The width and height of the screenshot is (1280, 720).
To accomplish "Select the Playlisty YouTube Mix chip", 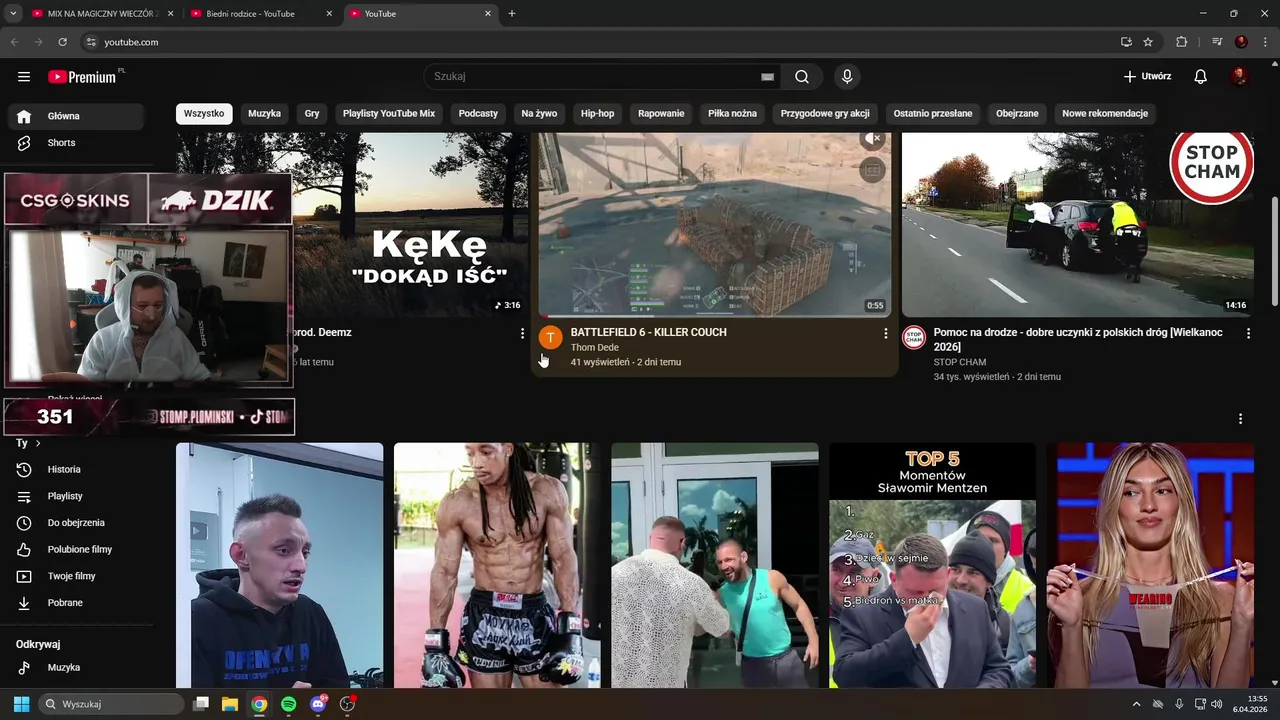I will point(389,114).
